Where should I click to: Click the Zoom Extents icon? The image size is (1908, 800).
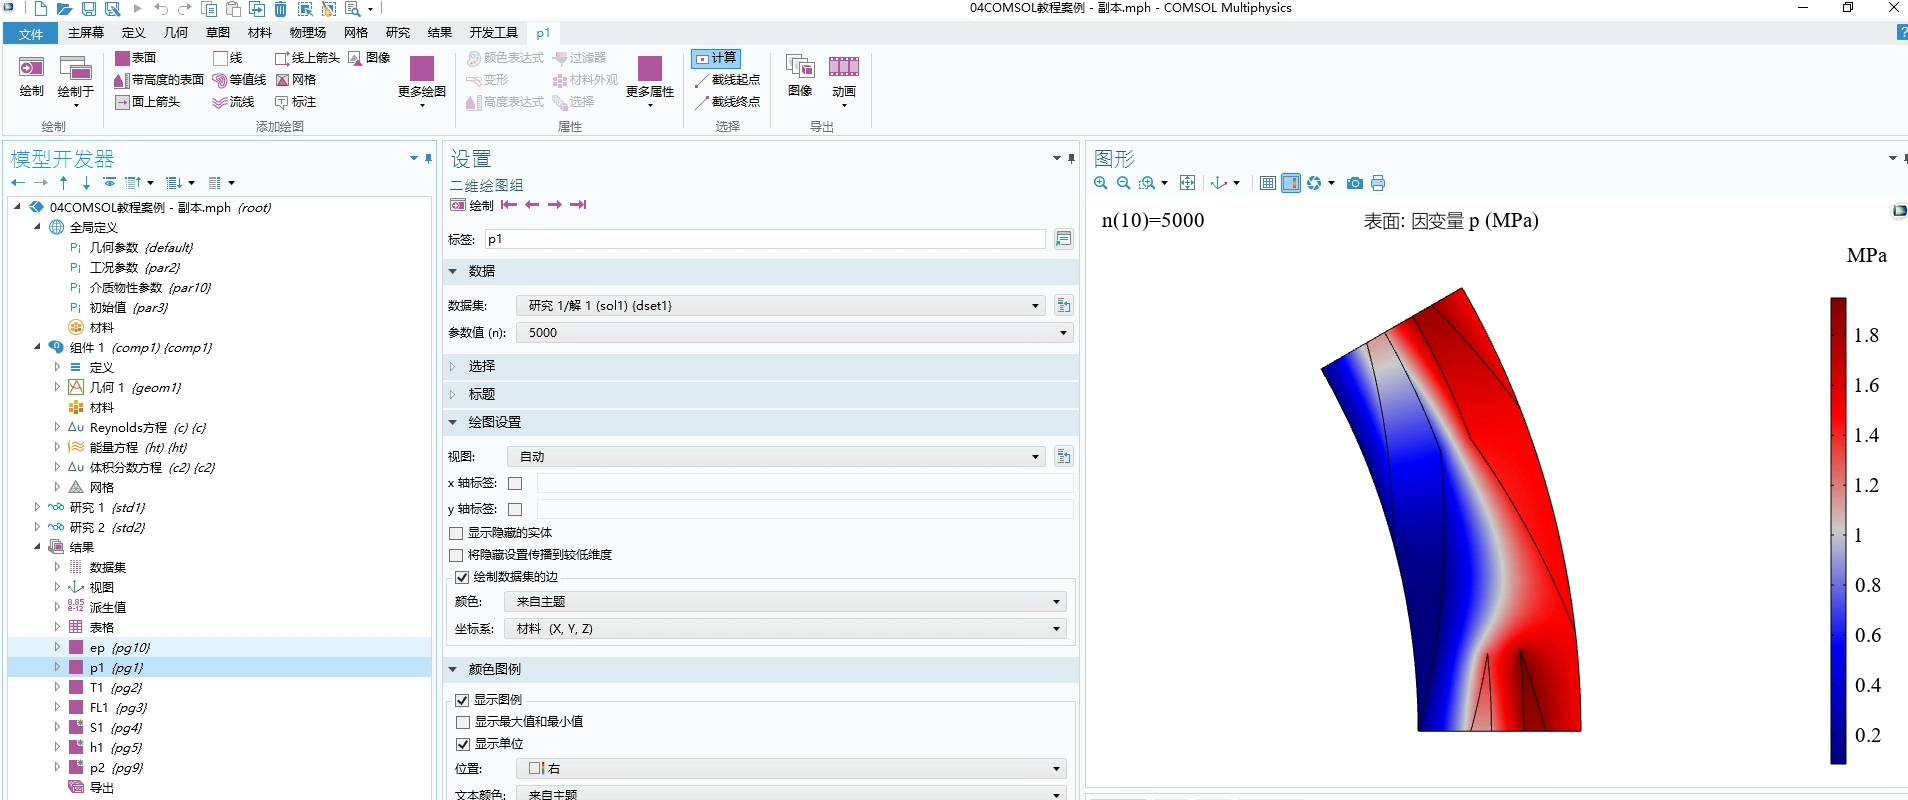1188,183
